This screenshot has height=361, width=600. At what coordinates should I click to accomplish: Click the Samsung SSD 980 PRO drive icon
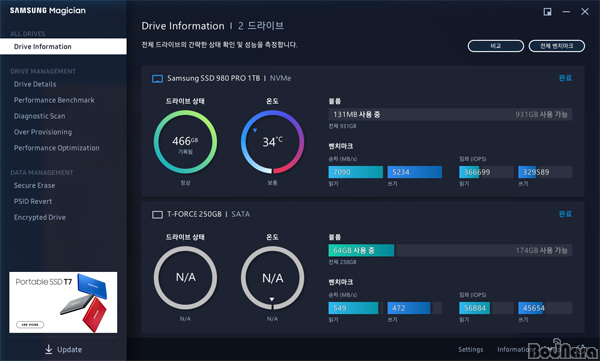(x=157, y=79)
